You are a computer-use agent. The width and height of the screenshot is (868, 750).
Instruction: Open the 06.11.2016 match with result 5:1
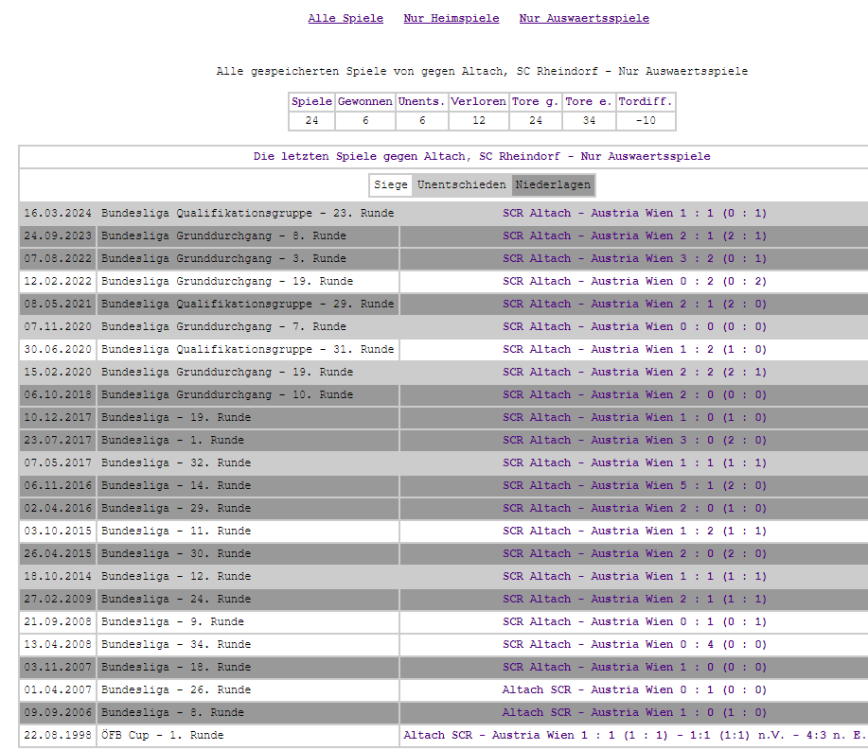click(x=634, y=485)
